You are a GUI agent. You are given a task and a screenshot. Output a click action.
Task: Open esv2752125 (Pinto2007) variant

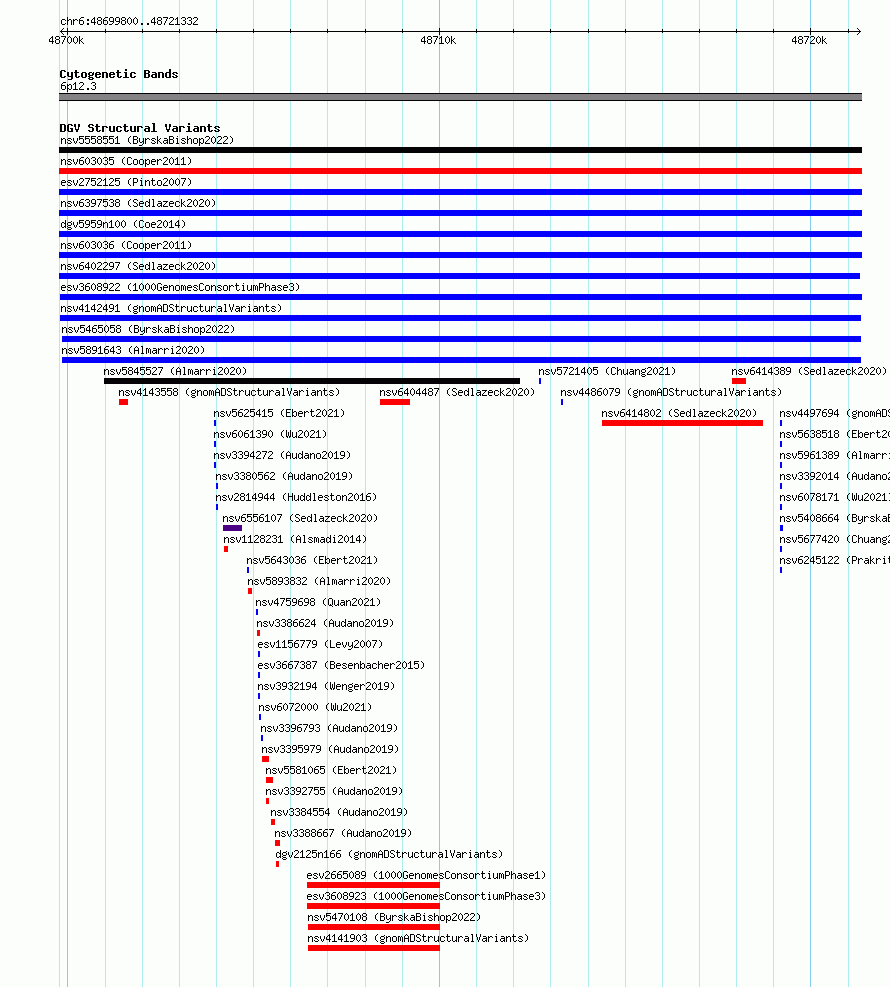point(126,182)
